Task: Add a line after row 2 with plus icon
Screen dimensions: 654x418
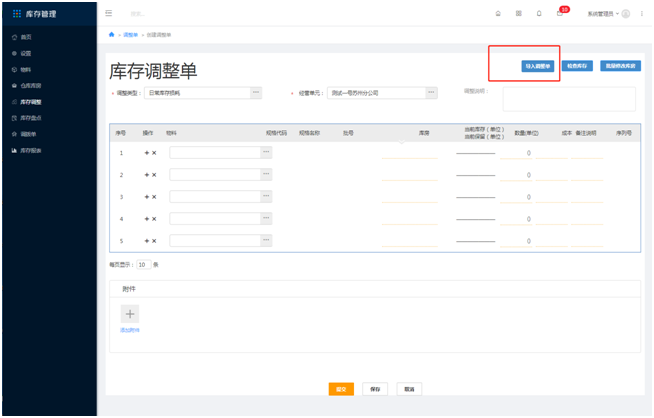Action: coord(147,175)
